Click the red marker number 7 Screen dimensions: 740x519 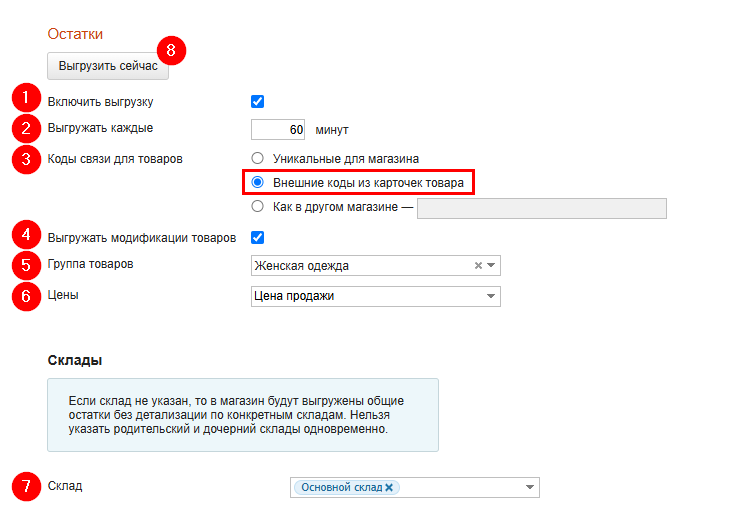(25, 487)
